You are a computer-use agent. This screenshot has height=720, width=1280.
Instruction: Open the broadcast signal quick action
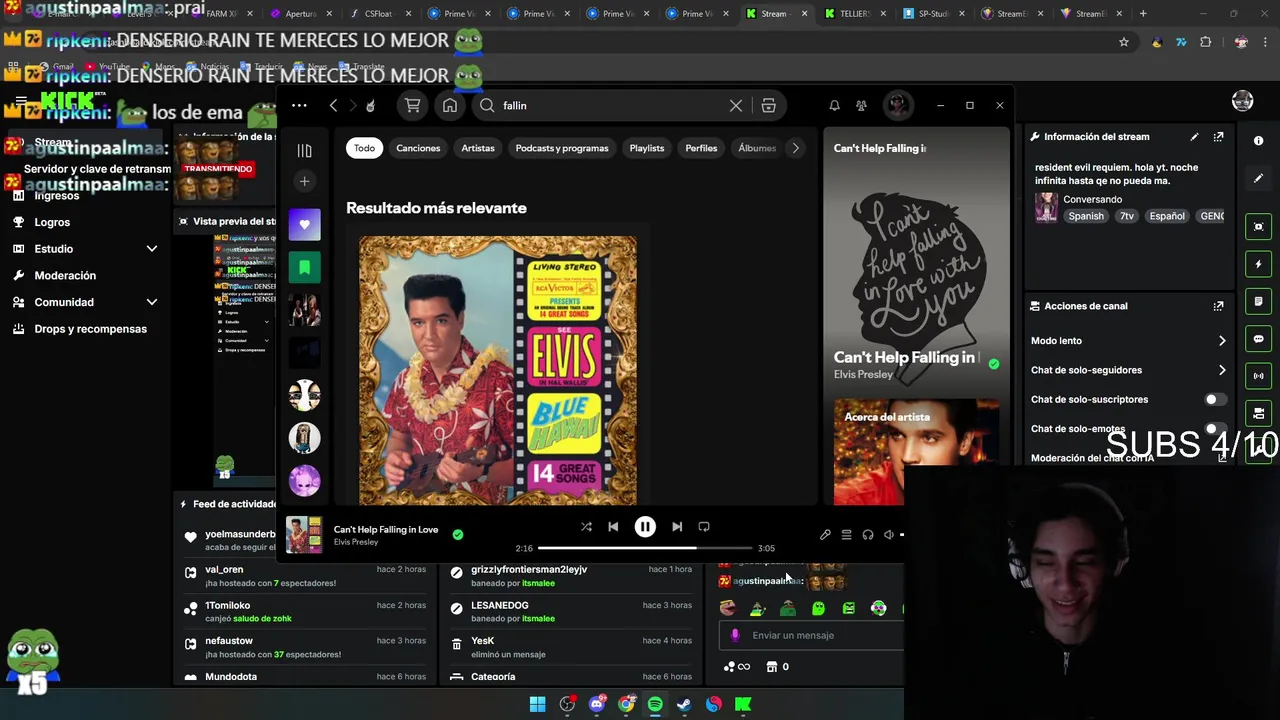(x=1258, y=376)
